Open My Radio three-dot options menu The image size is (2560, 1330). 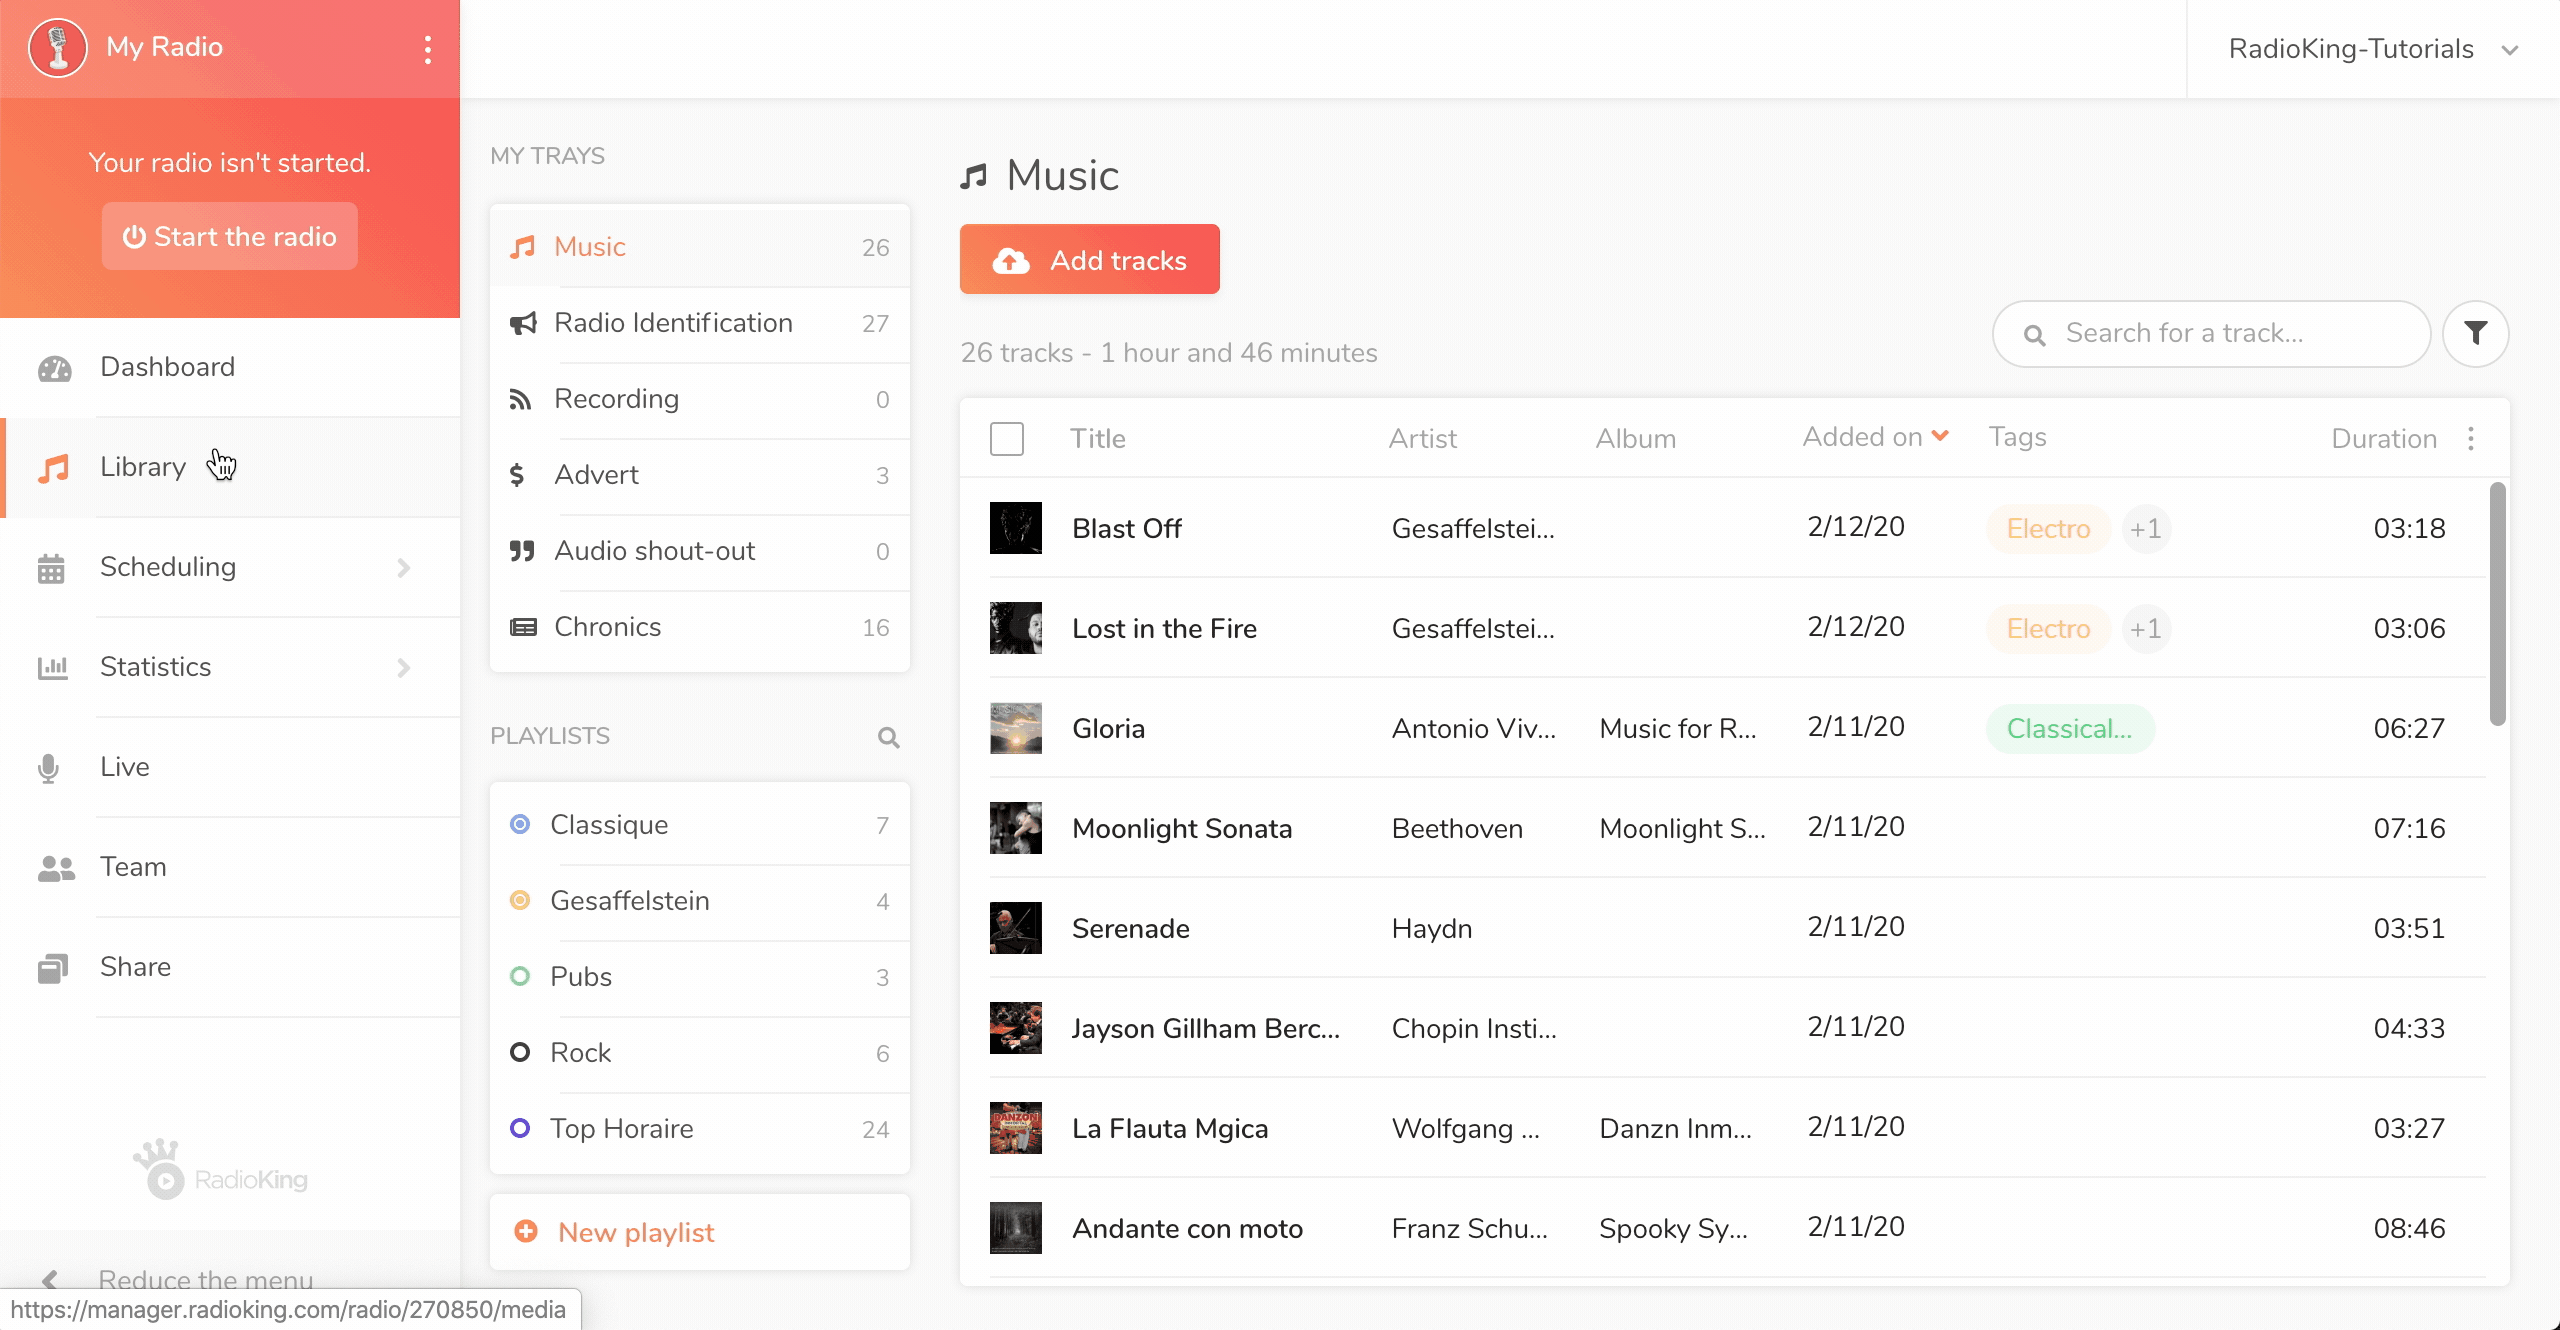(428, 49)
